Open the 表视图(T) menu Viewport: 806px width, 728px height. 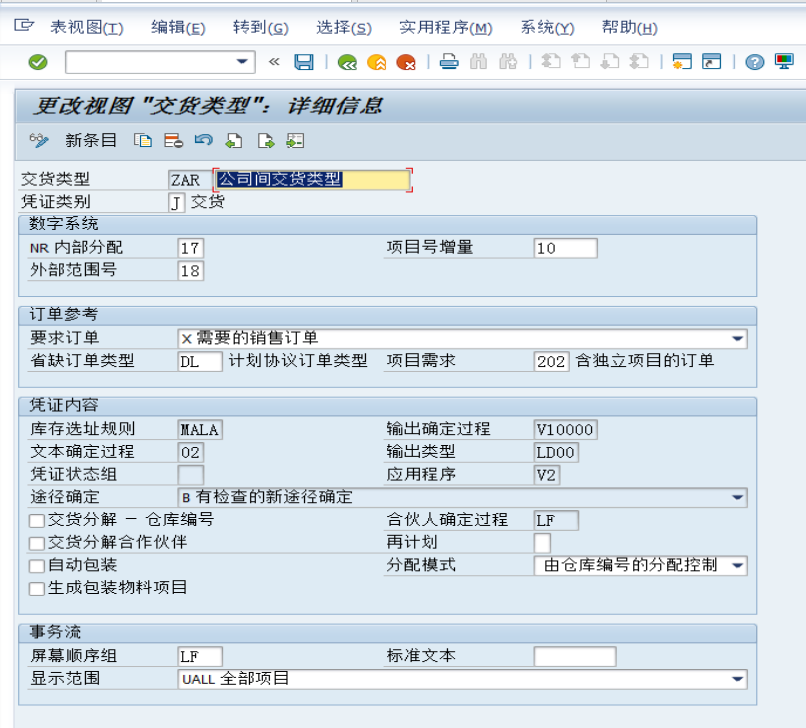[87, 27]
